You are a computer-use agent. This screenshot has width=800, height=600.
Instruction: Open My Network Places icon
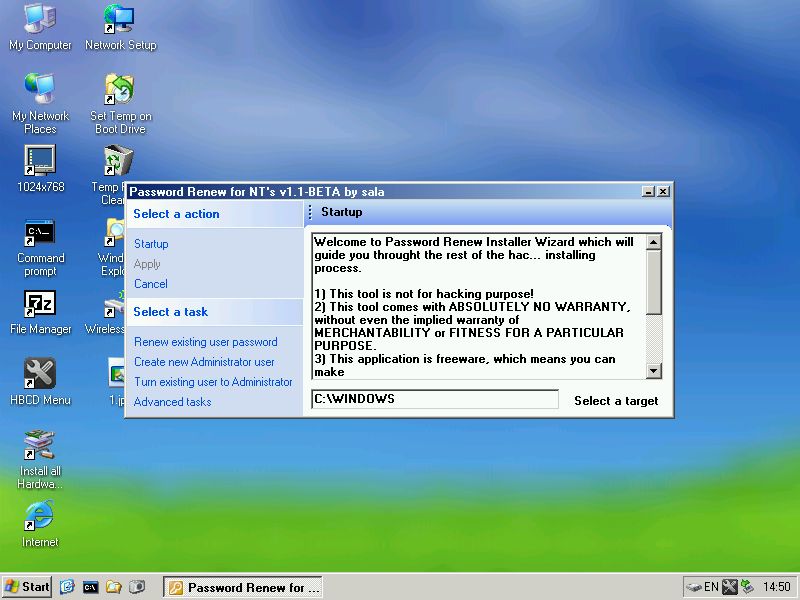(x=40, y=104)
